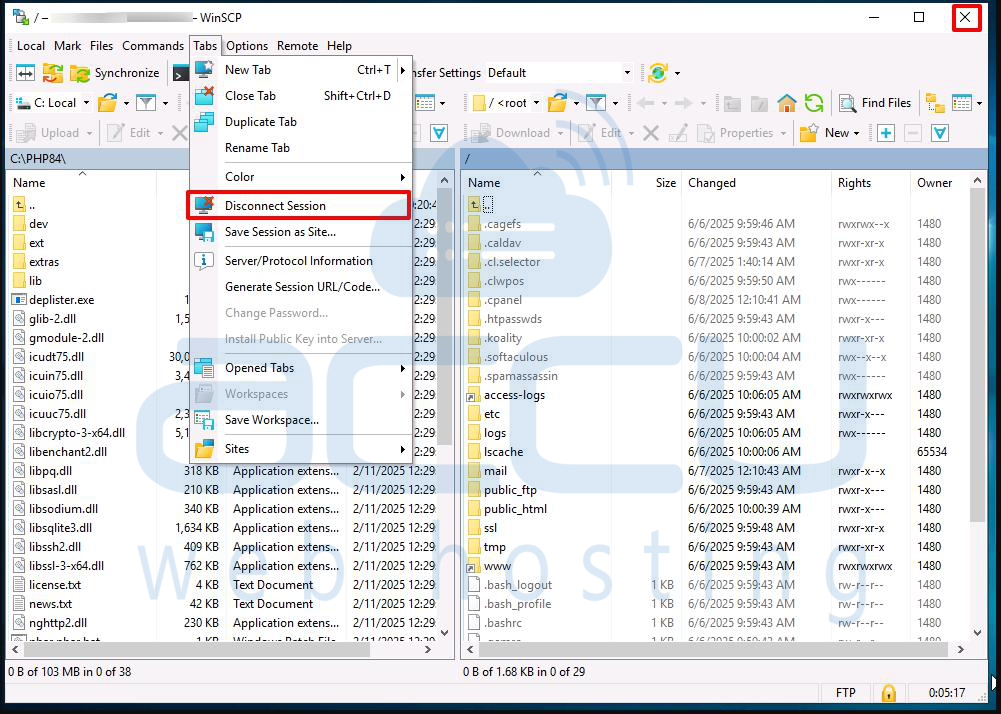The image size is (1001, 714).
Task: Select Save Session as Site
Action: click(x=301, y=232)
